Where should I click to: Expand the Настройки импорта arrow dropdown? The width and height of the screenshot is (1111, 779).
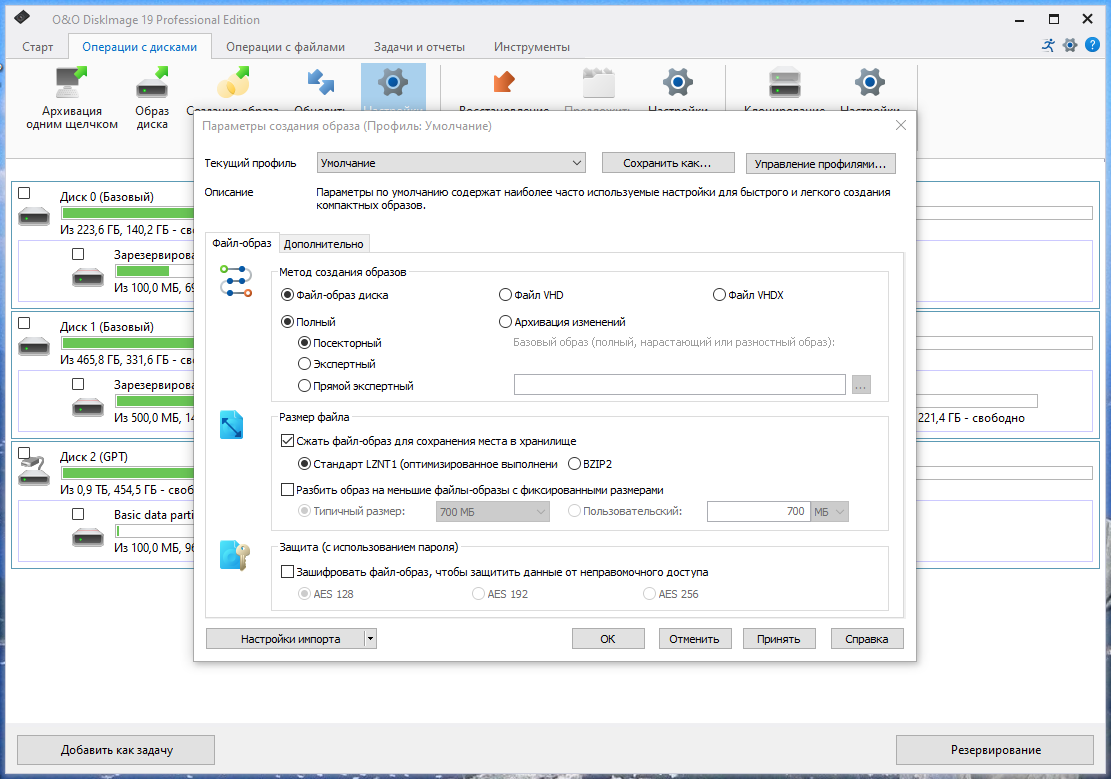click(370, 639)
